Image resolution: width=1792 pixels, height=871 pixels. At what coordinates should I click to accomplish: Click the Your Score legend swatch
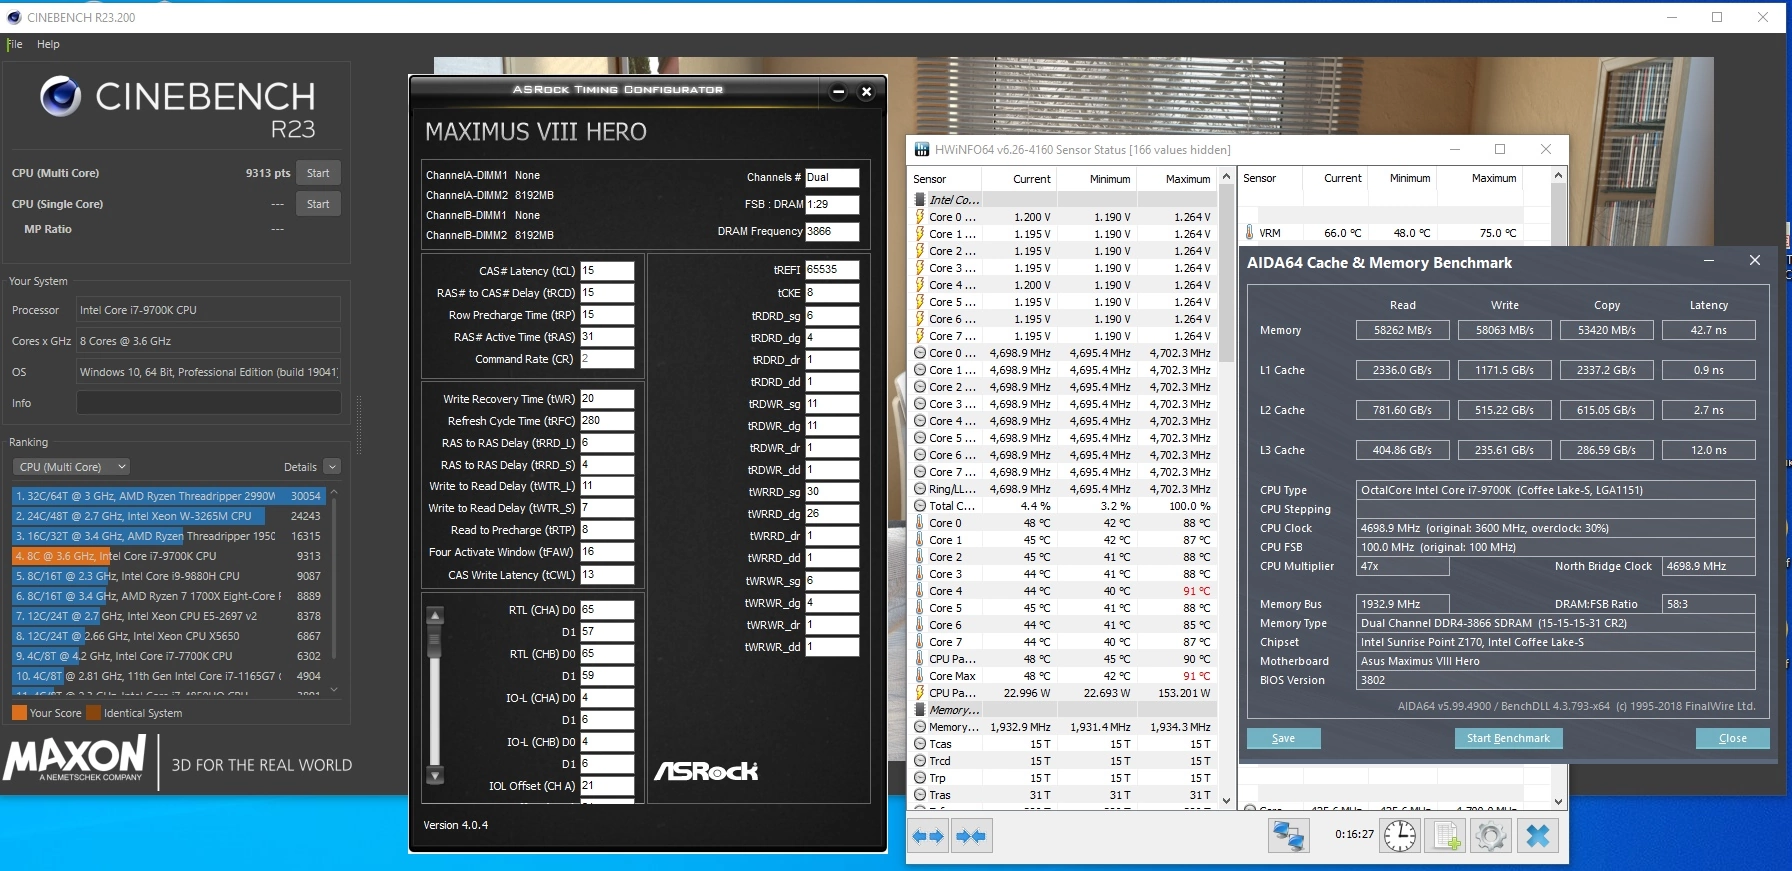[19, 713]
